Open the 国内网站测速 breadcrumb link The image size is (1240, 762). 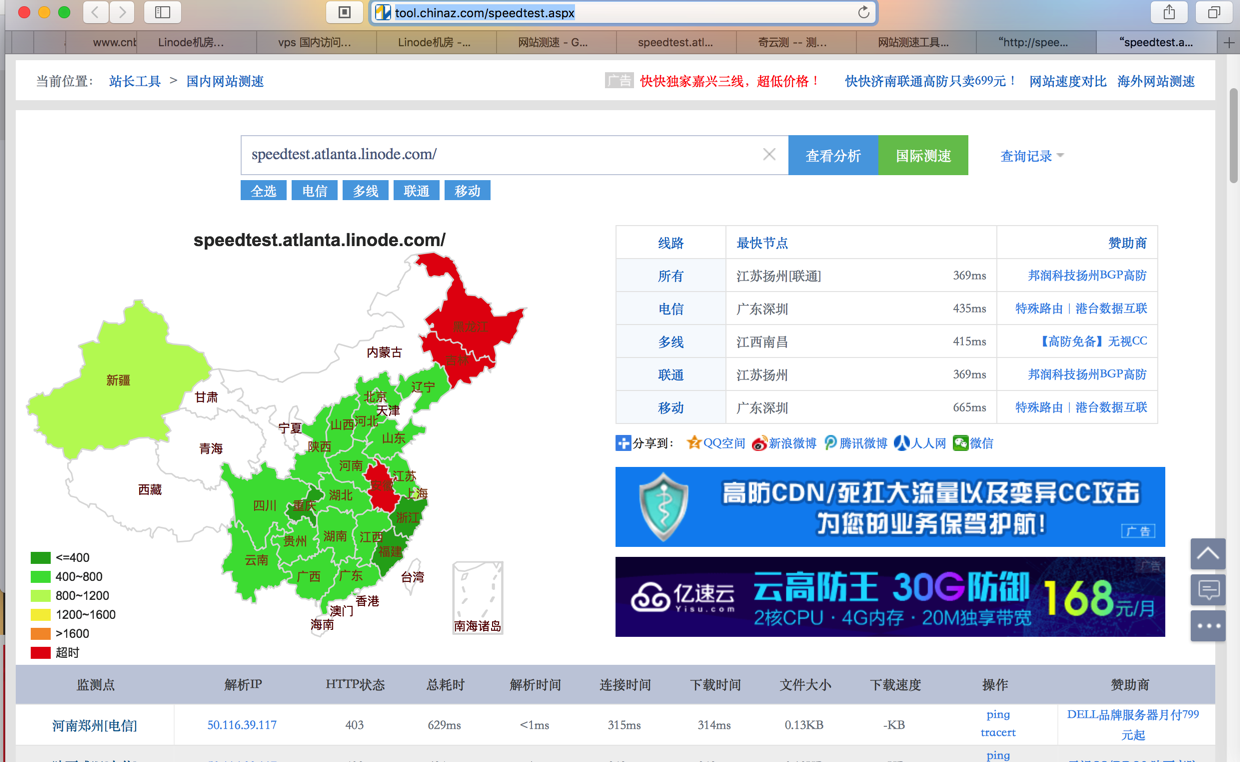(x=225, y=81)
